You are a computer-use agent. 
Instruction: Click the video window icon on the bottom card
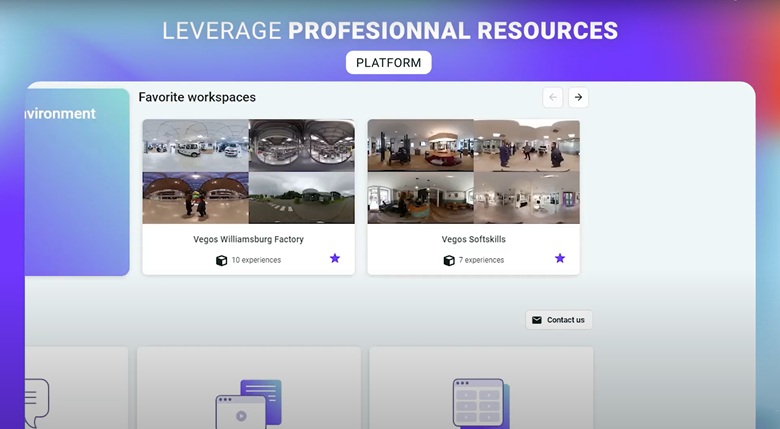pos(247,403)
